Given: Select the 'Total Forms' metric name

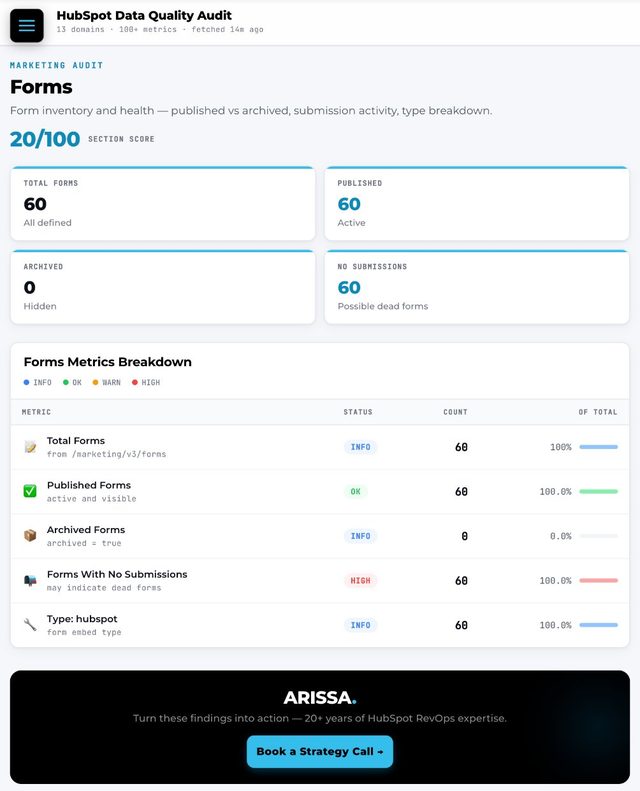Looking at the screenshot, I should point(76,440).
